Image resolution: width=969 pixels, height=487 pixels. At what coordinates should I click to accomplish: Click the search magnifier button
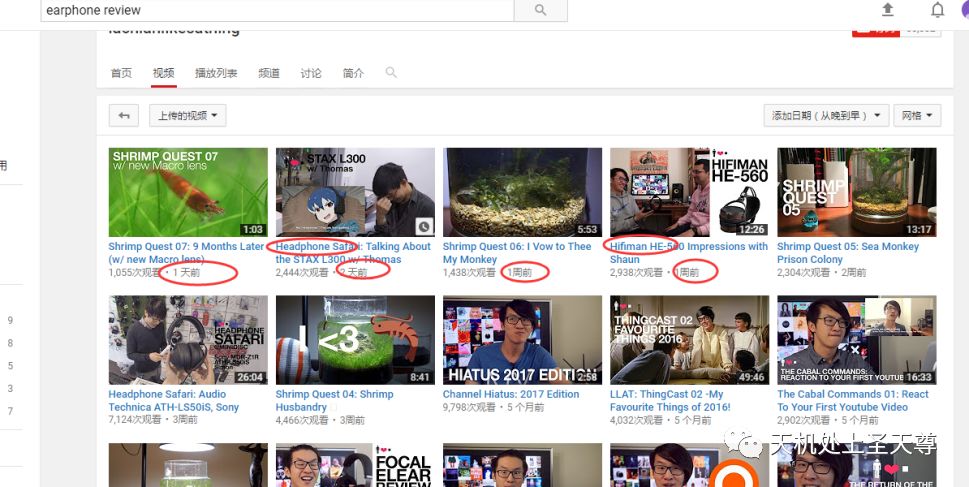[540, 10]
